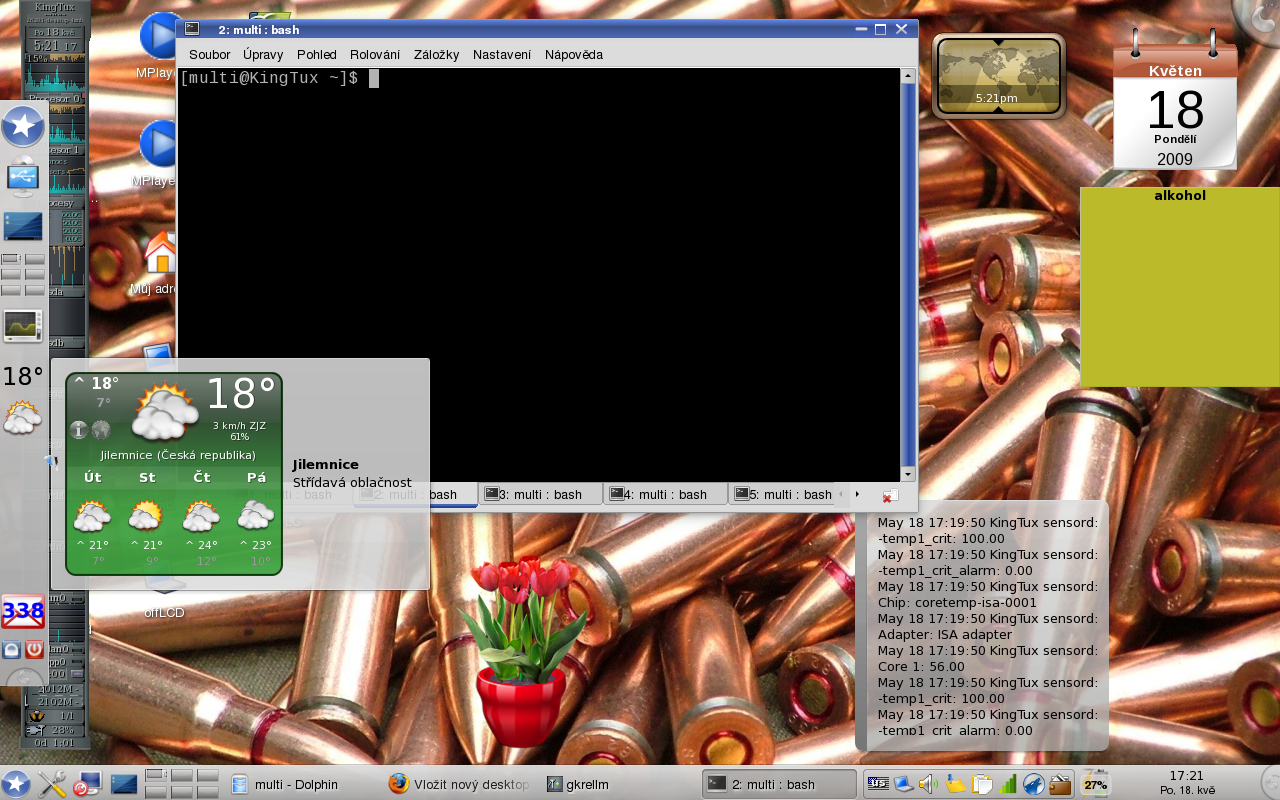Open volume speaker icon in tray

click(929, 784)
